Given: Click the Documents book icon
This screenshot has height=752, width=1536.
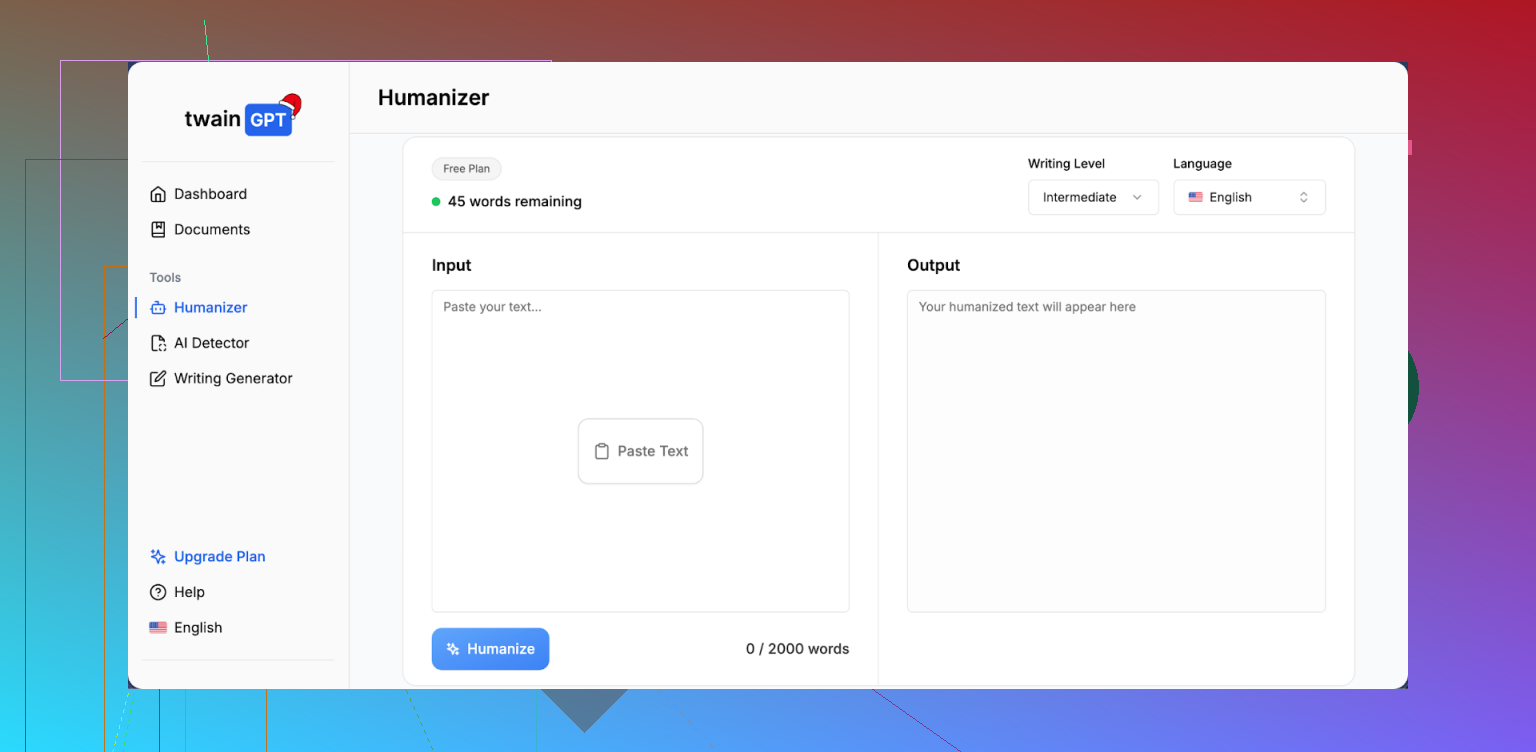Looking at the screenshot, I should coord(158,229).
